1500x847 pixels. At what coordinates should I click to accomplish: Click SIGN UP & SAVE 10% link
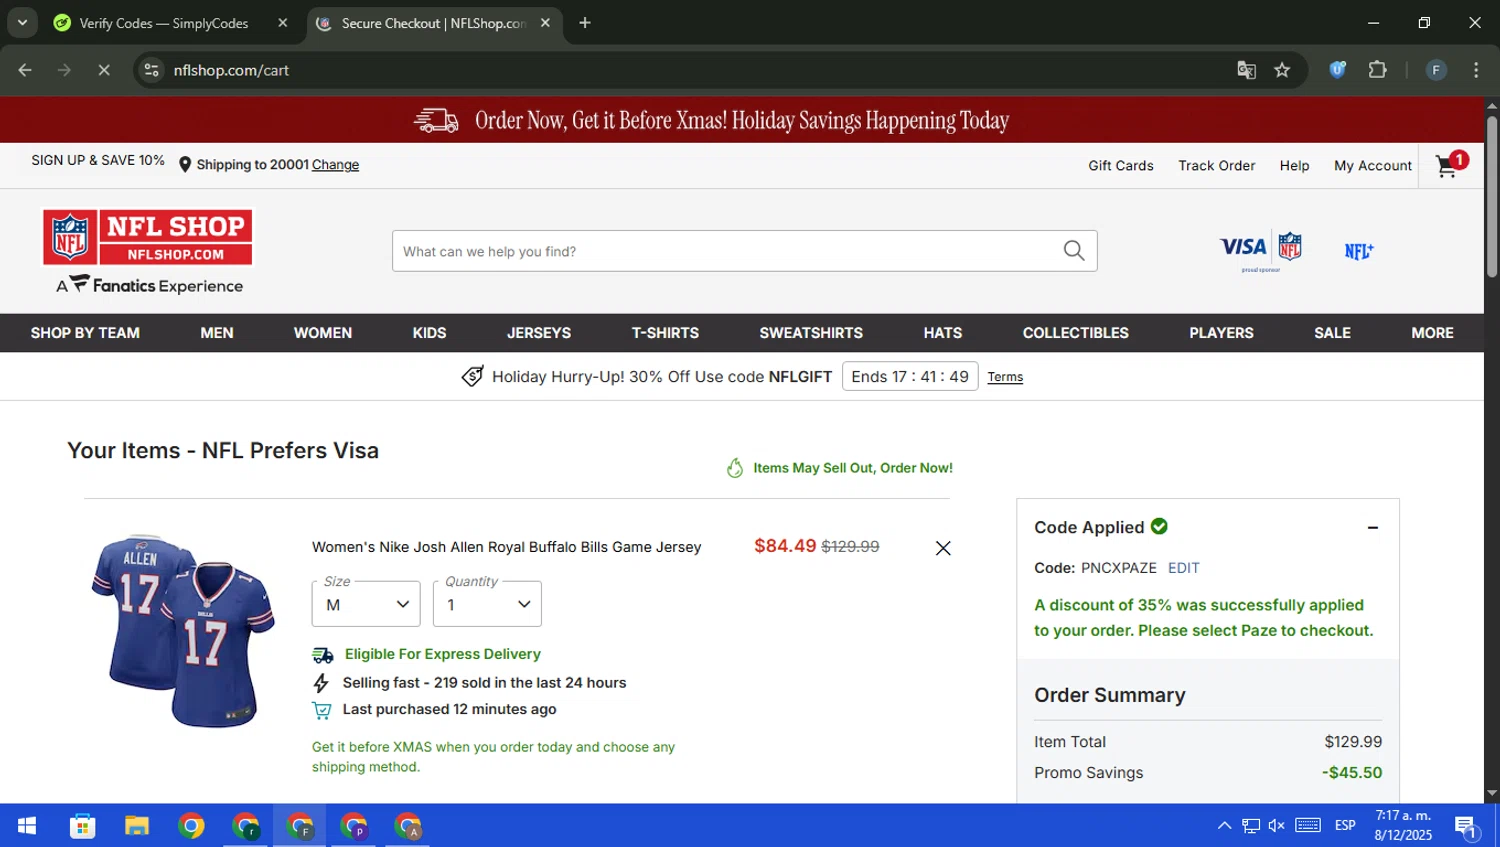coord(98,160)
